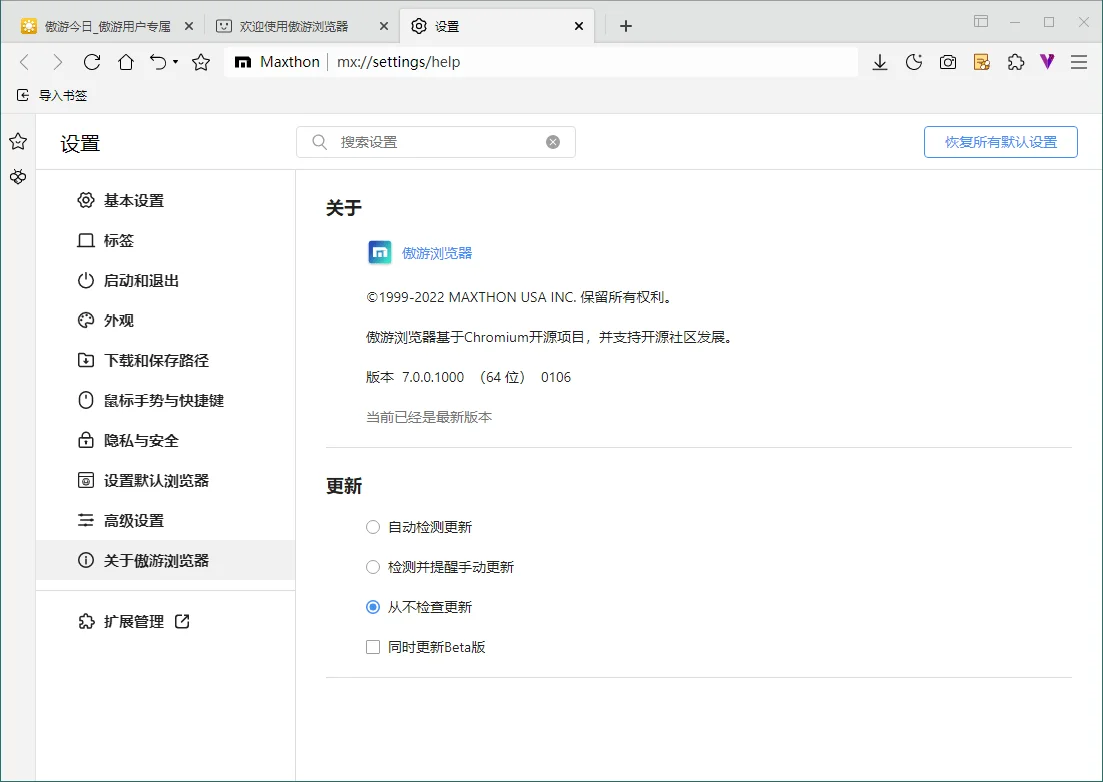Open the bee icon in the left sidebar
Viewport: 1103px width, 782px height.
pyautogui.click(x=18, y=177)
